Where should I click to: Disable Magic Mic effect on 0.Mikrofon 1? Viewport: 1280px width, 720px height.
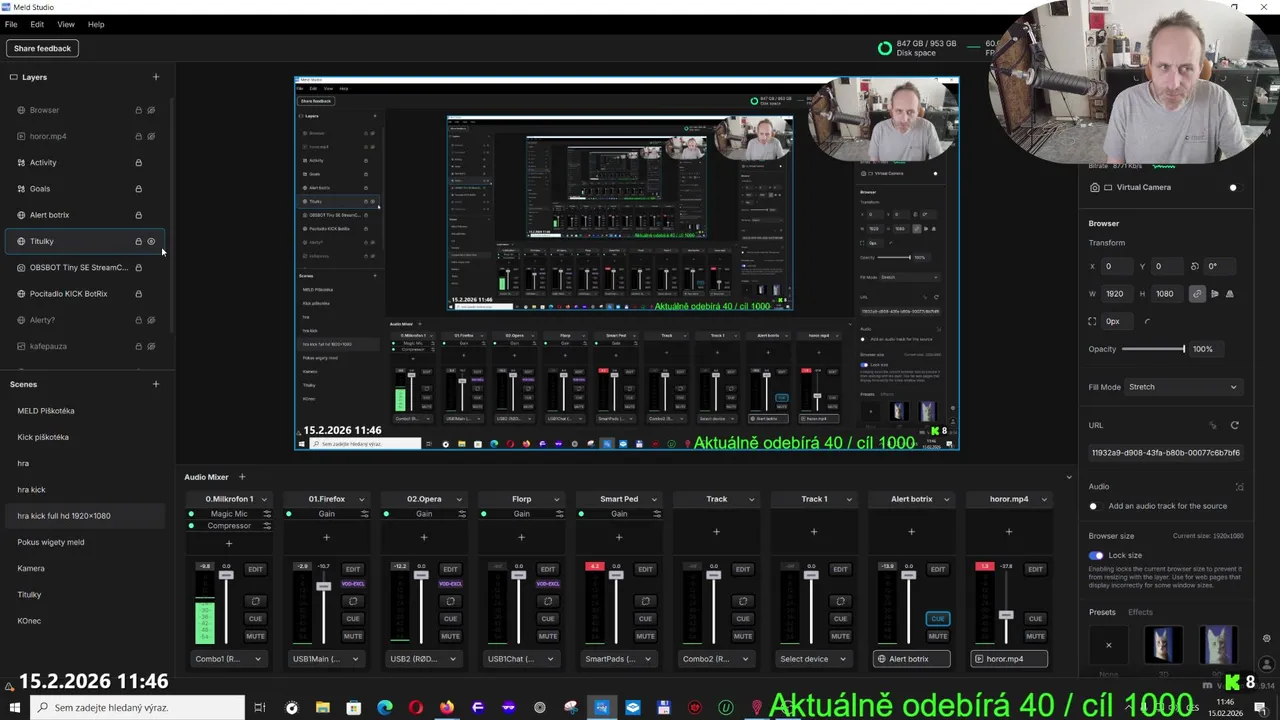point(191,514)
